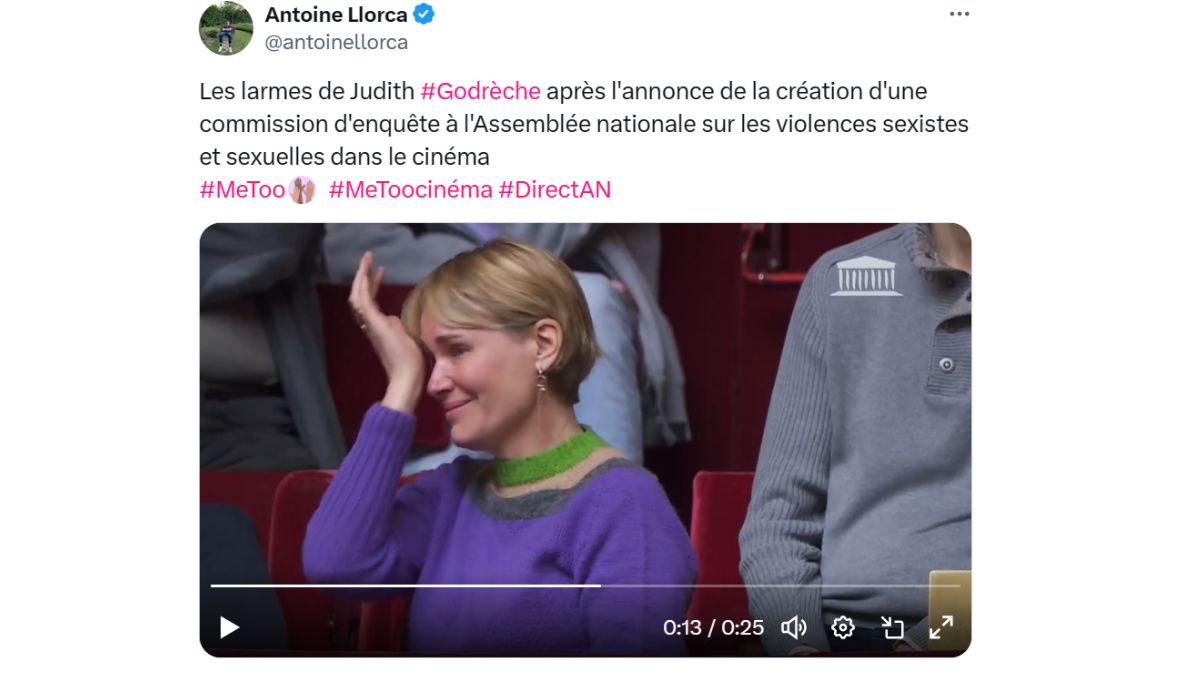Seek using the video progress bar

(x=585, y=585)
